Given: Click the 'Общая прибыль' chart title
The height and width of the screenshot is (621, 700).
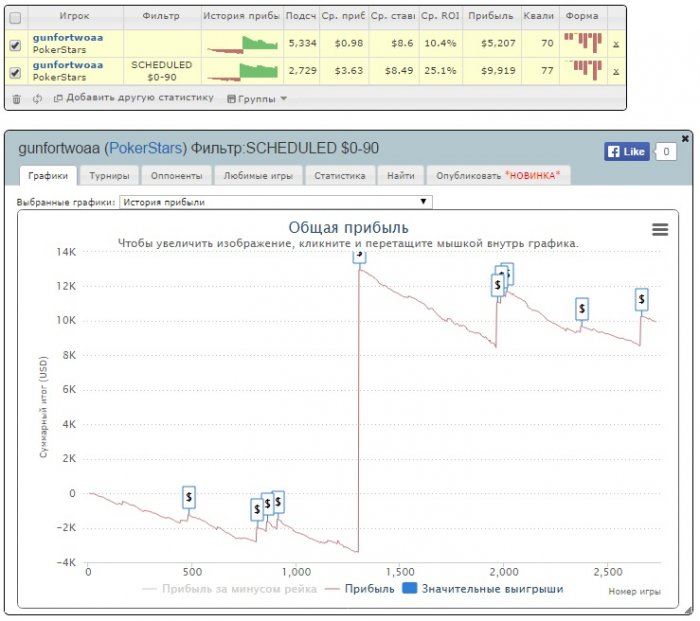Looking at the screenshot, I should click(x=348, y=227).
